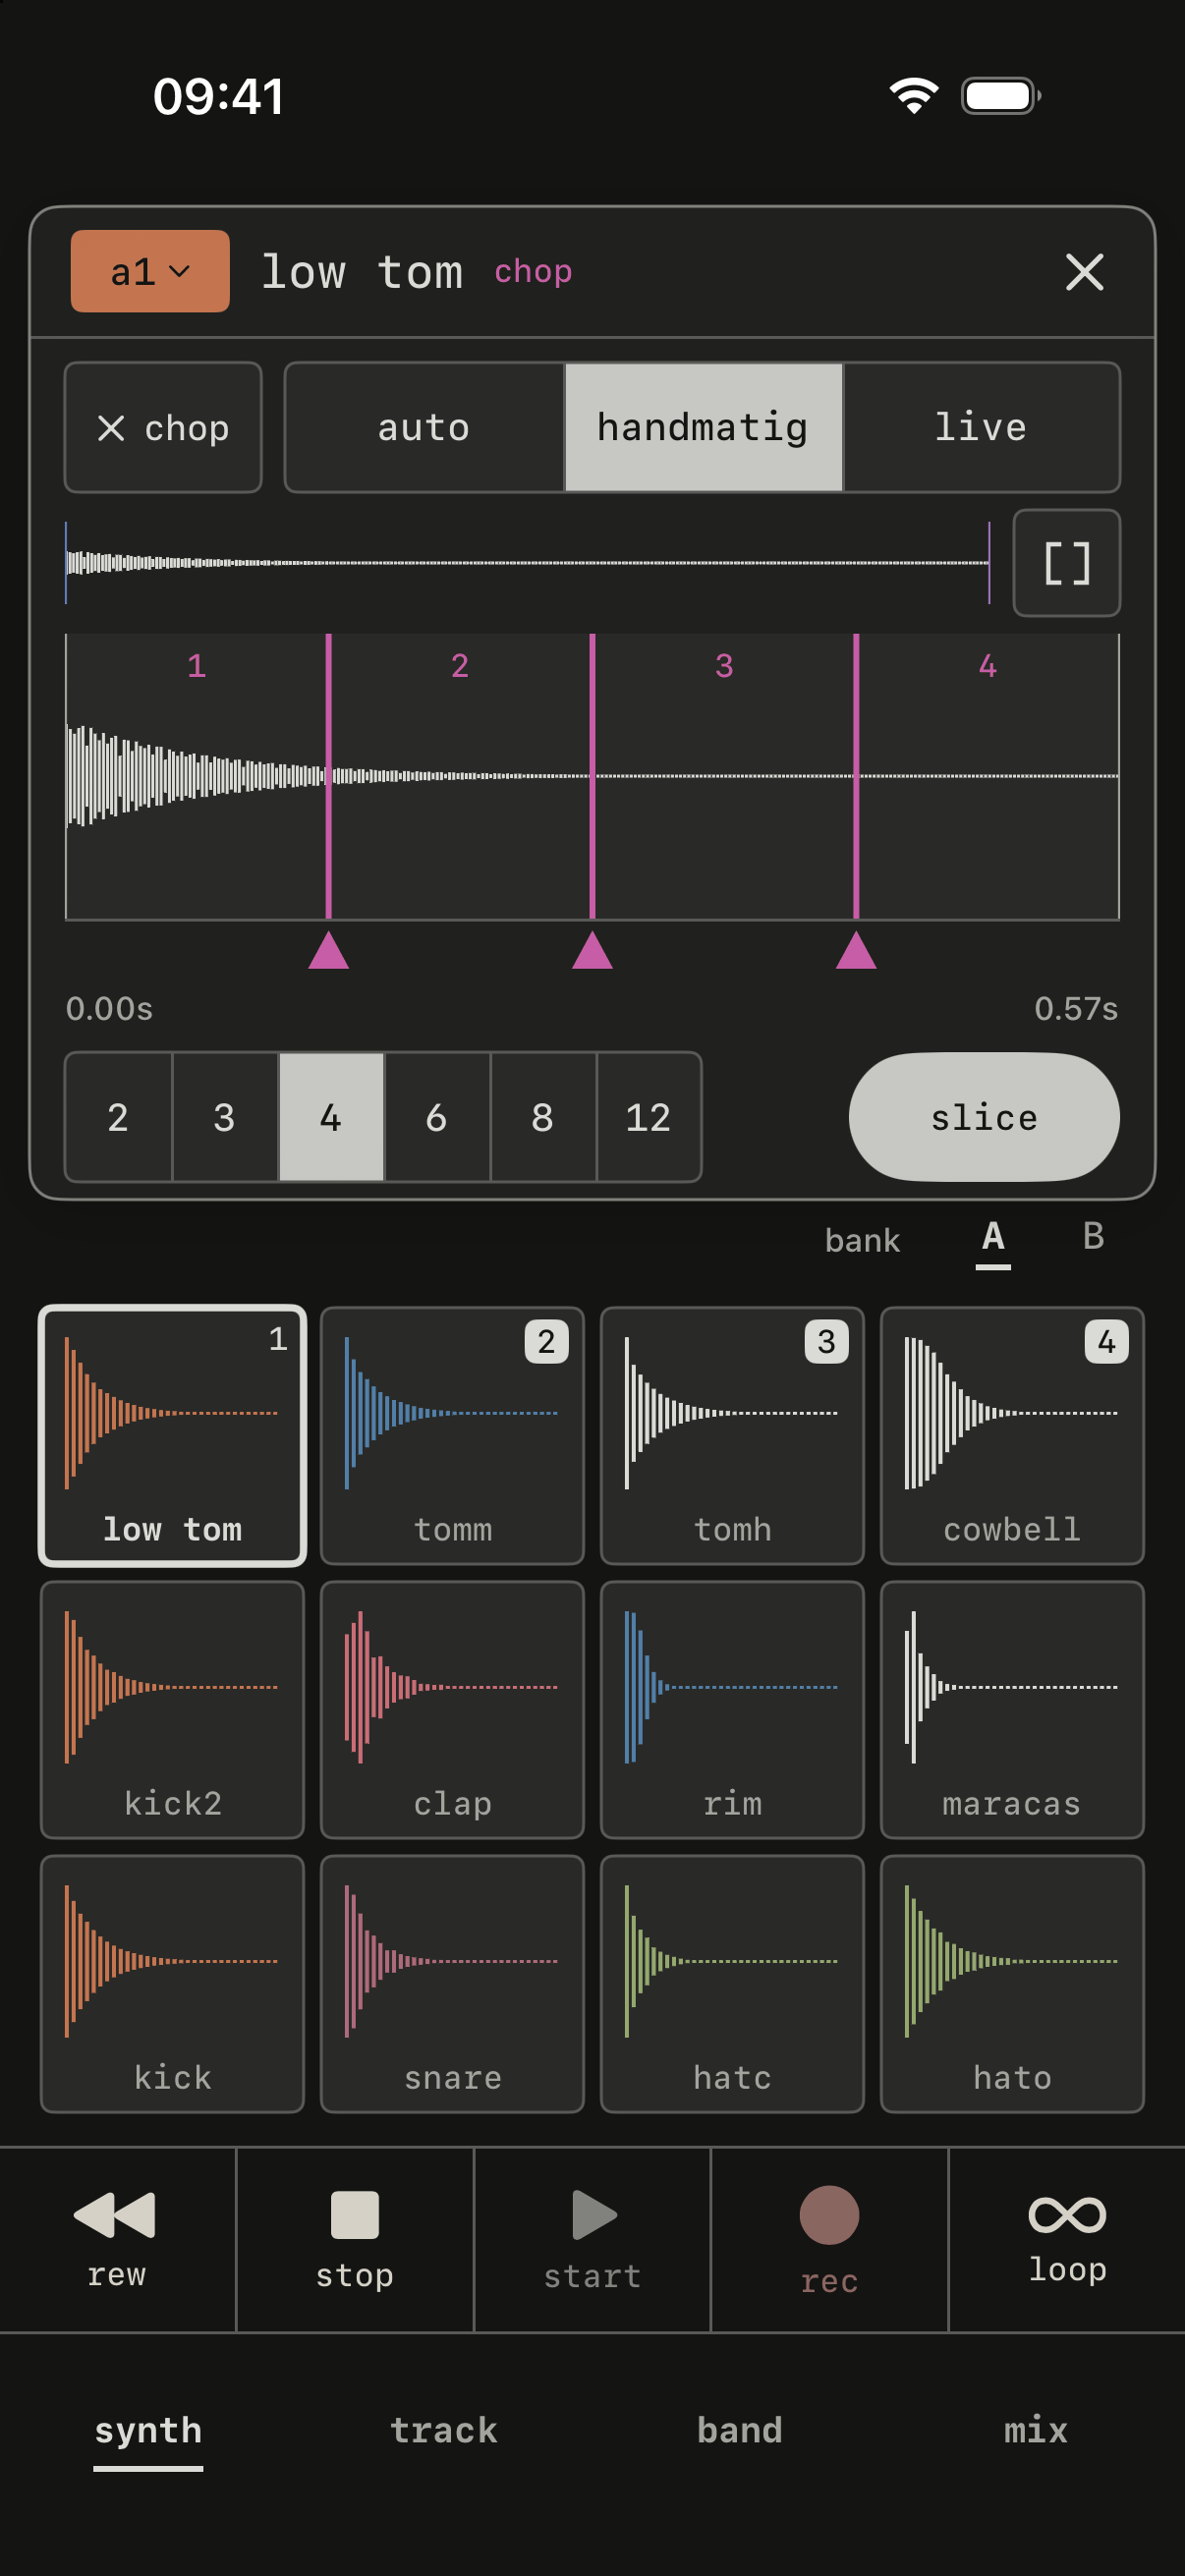Tap the rec circle icon
The image size is (1185, 2576).
coord(829,2214)
